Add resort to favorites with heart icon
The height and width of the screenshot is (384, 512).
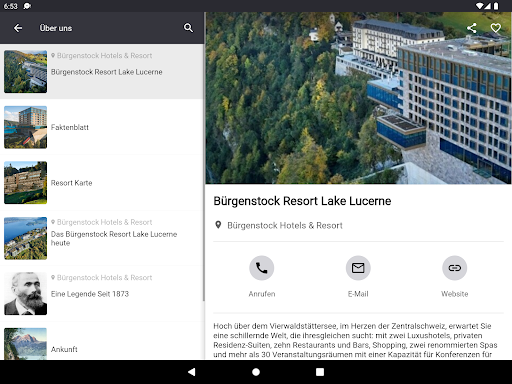pyautogui.click(x=496, y=28)
